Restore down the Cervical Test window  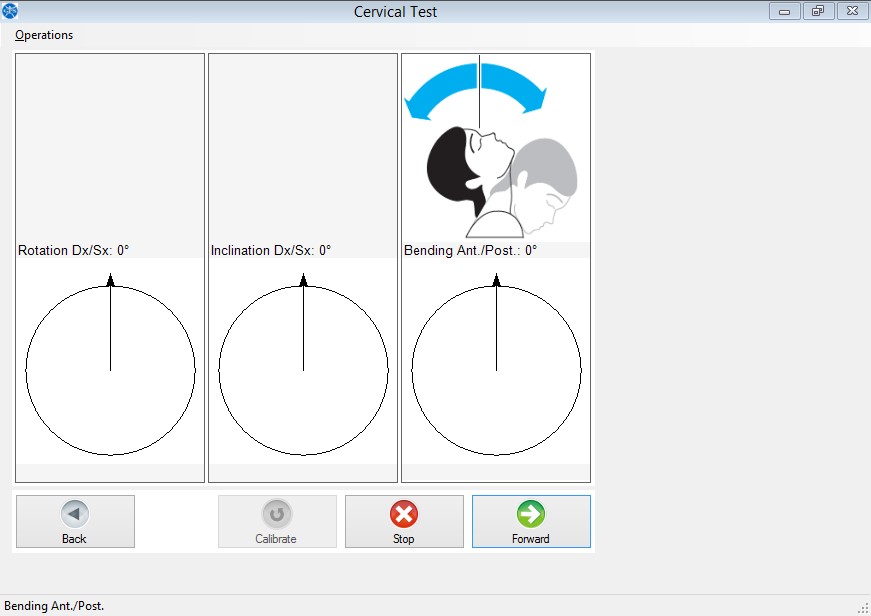tap(818, 11)
